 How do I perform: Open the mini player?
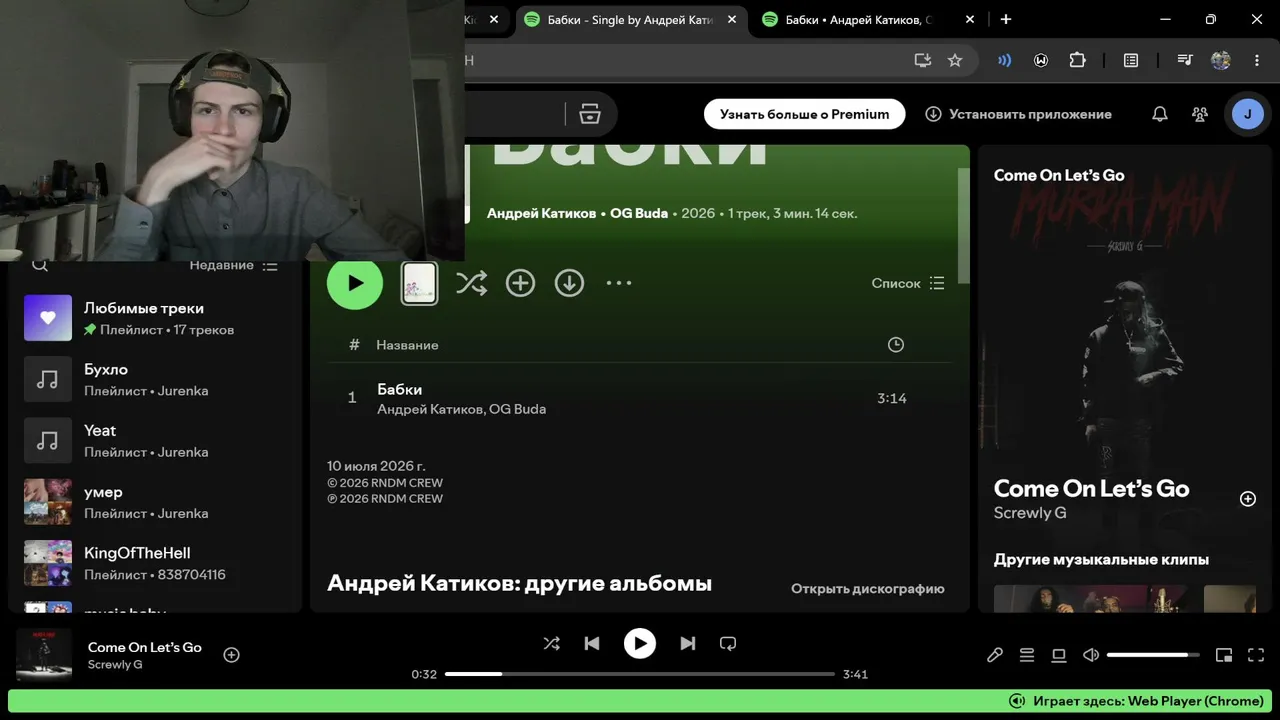pos(1224,655)
